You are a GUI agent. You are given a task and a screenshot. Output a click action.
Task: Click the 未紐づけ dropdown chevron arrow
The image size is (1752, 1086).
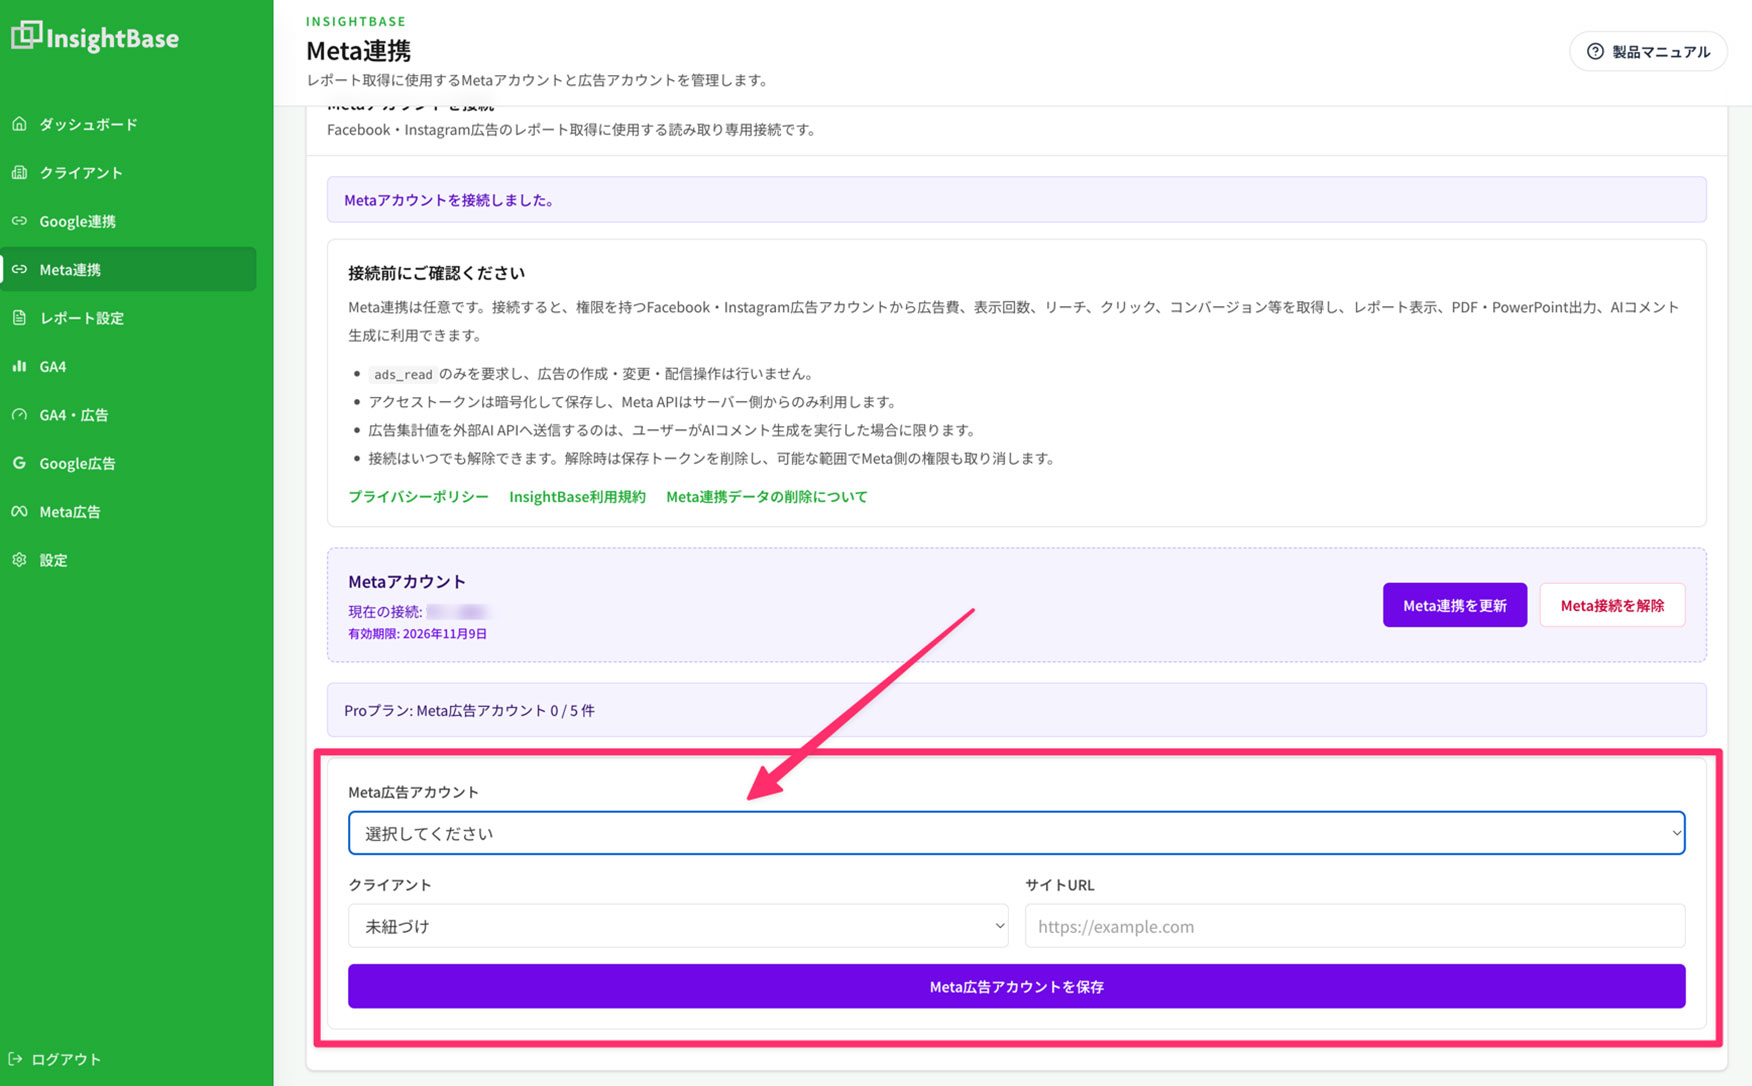pyautogui.click(x=999, y=926)
